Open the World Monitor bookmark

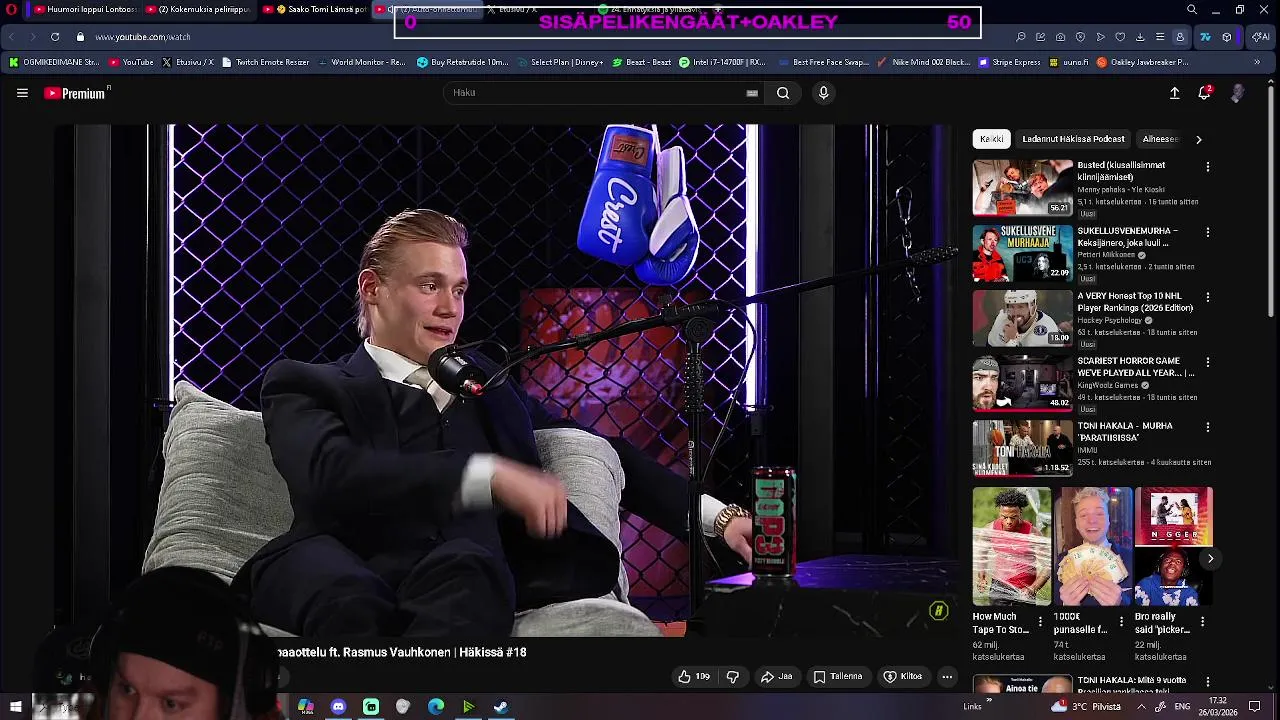click(x=361, y=62)
